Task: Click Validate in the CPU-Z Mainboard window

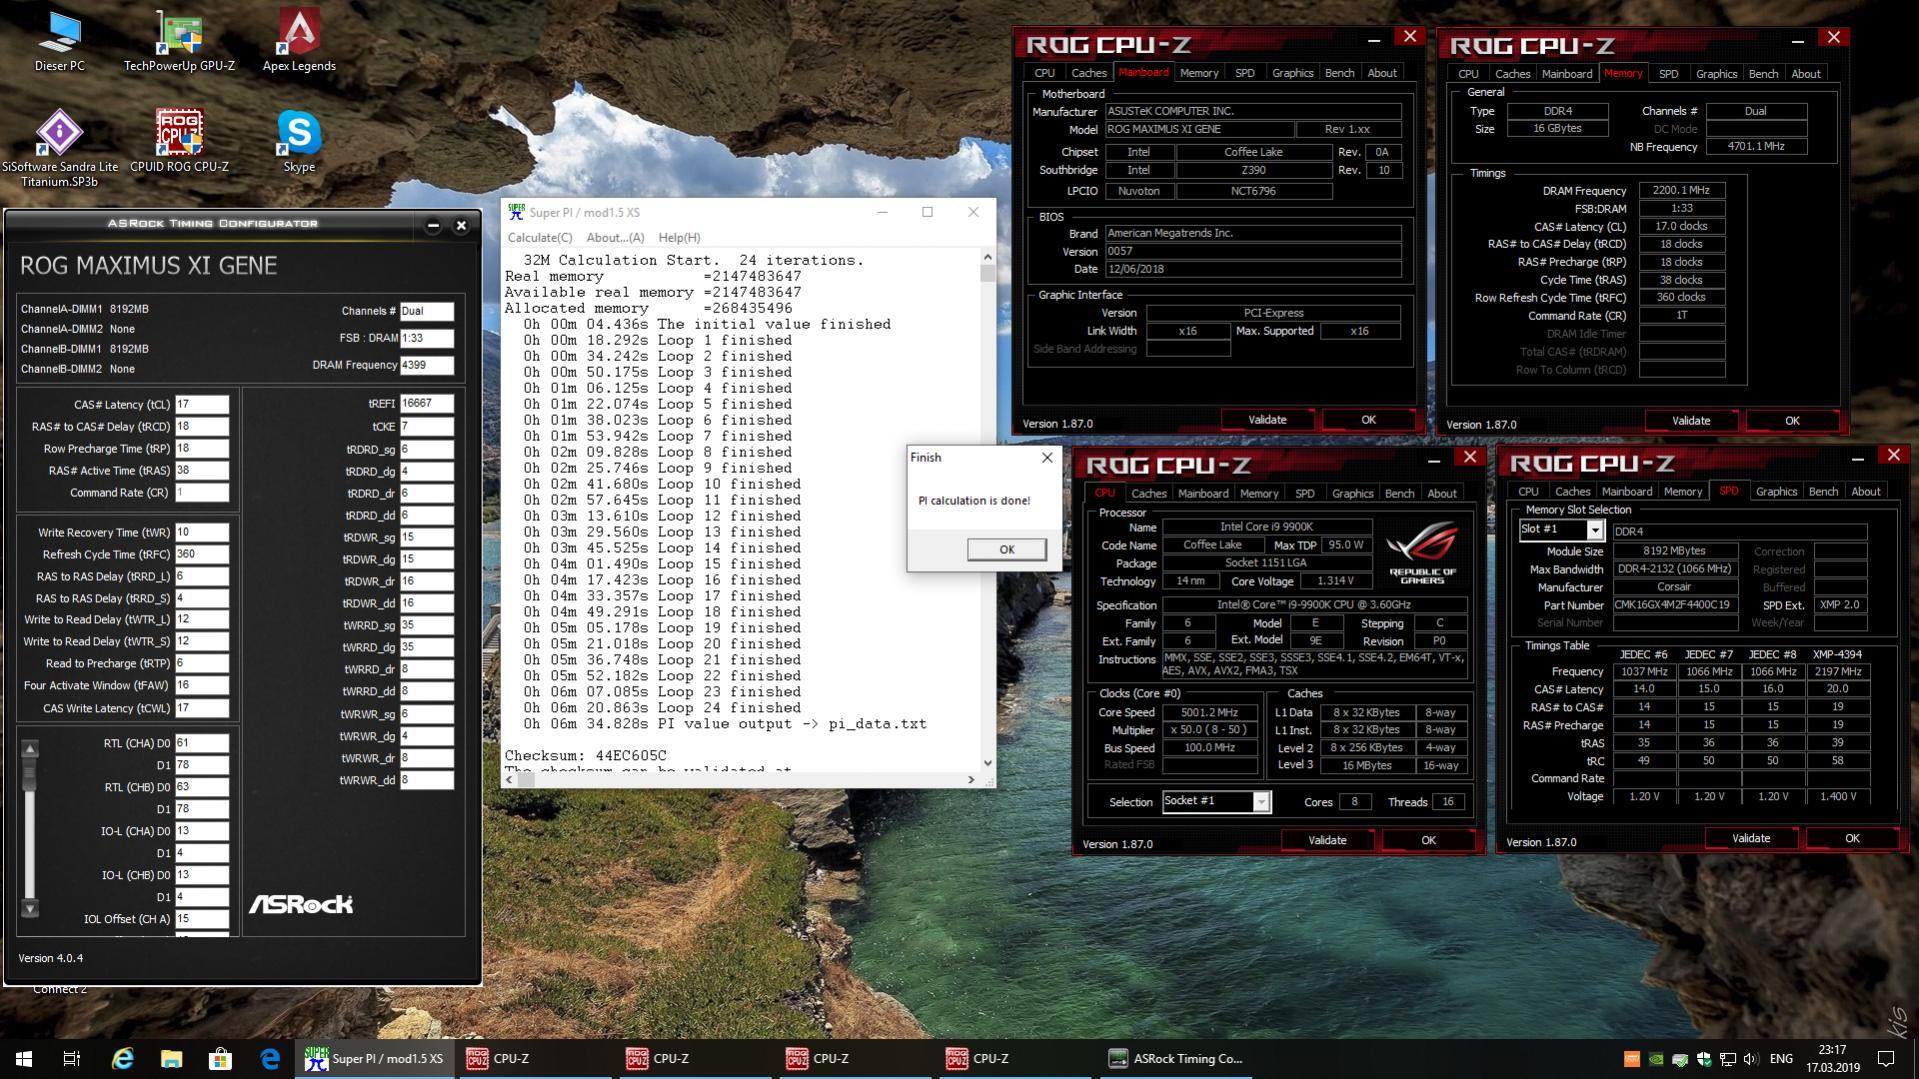Action: 1267,420
